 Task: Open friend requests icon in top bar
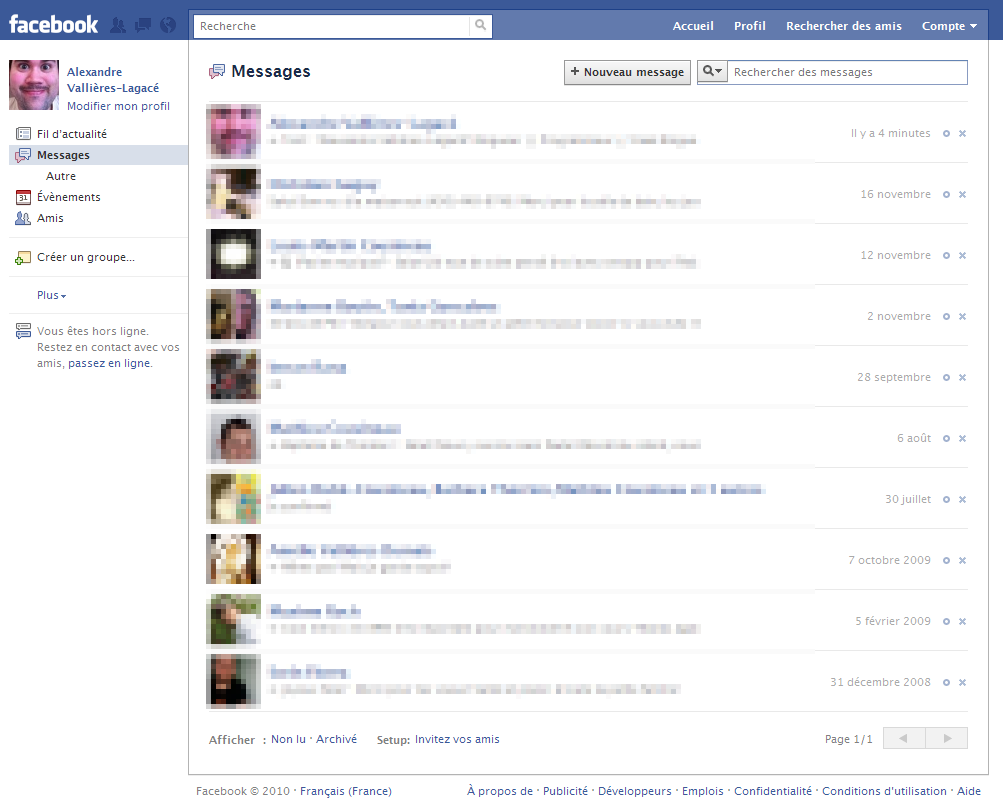(118, 26)
